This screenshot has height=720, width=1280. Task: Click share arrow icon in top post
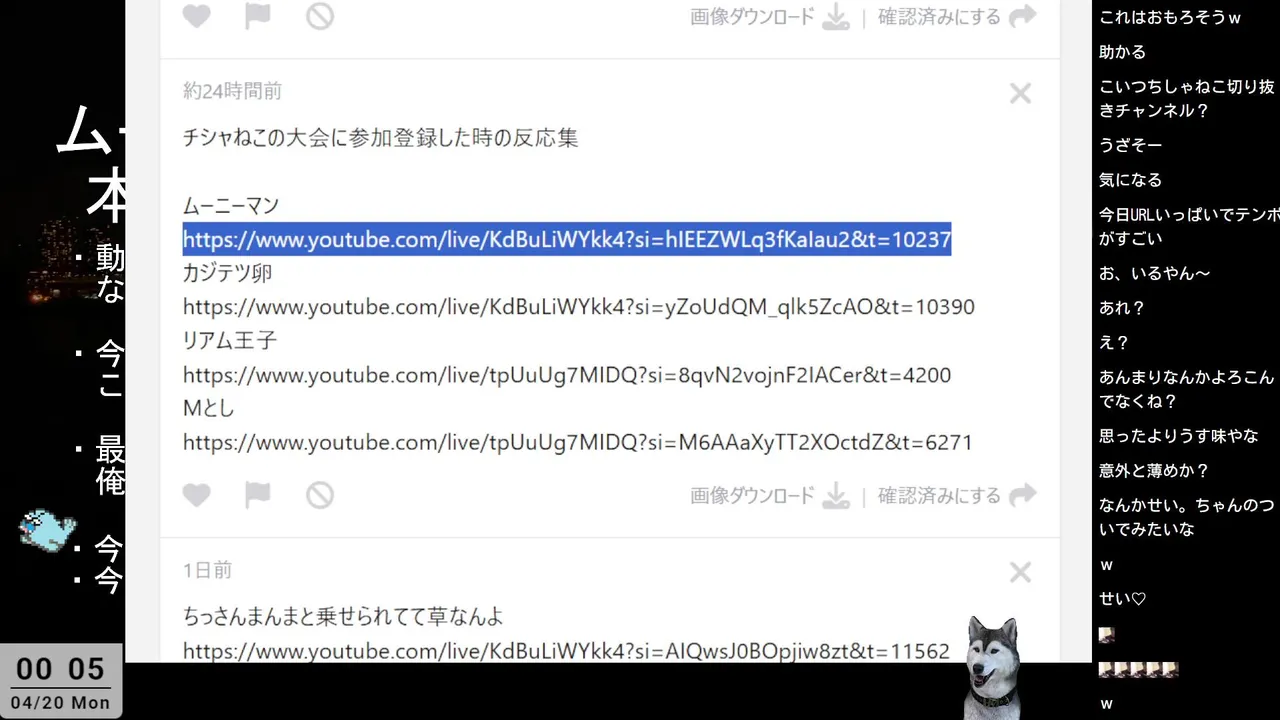pos(1023,16)
